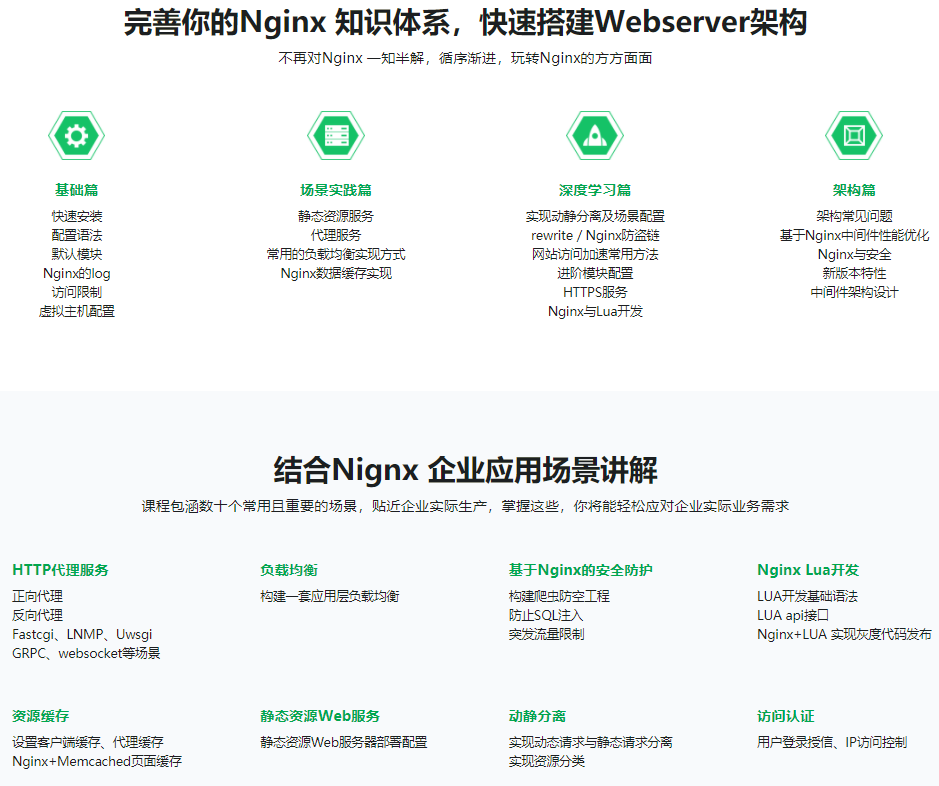939x786 pixels.
Task: Click the 负载均衡 green heading
Action: [289, 570]
